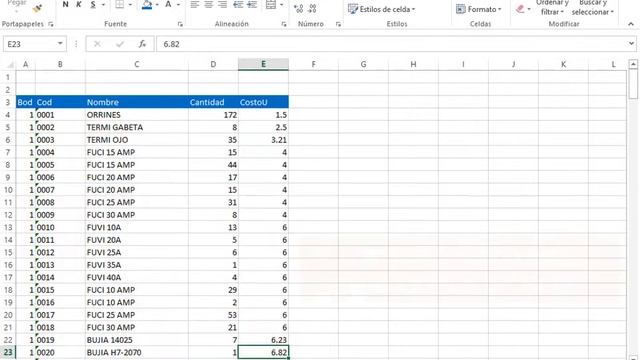Decrease indent
Viewport: 640px width, 360px height.
click(238, 5)
